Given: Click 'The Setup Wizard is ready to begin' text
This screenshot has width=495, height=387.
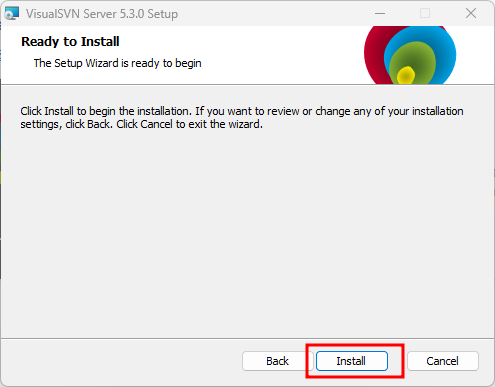Looking at the screenshot, I should [117, 63].
